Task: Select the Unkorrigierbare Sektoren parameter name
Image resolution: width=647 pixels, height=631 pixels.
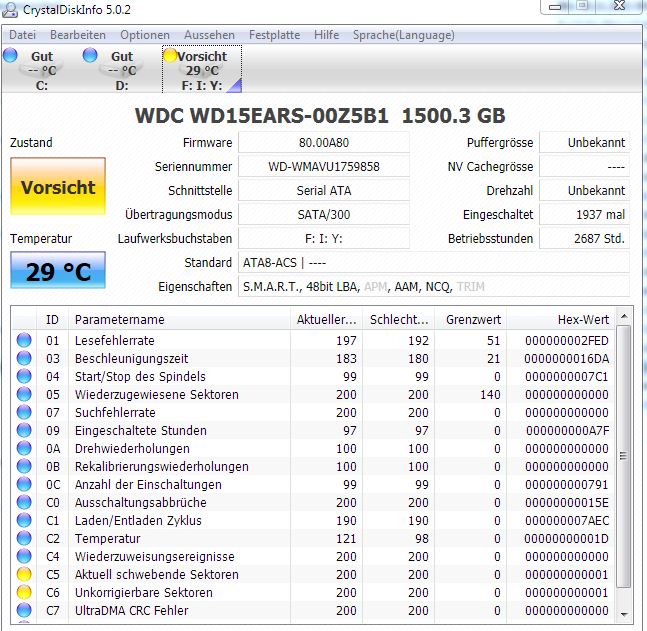Action: pos(144,593)
